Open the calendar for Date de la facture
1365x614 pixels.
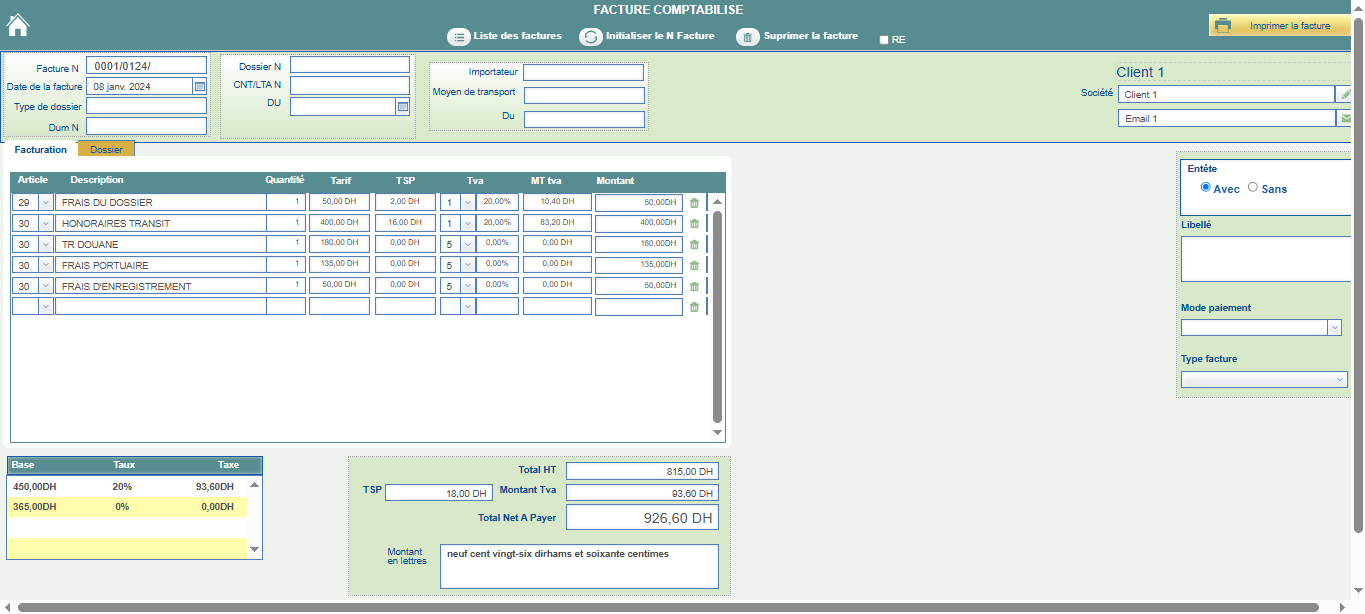click(x=200, y=86)
